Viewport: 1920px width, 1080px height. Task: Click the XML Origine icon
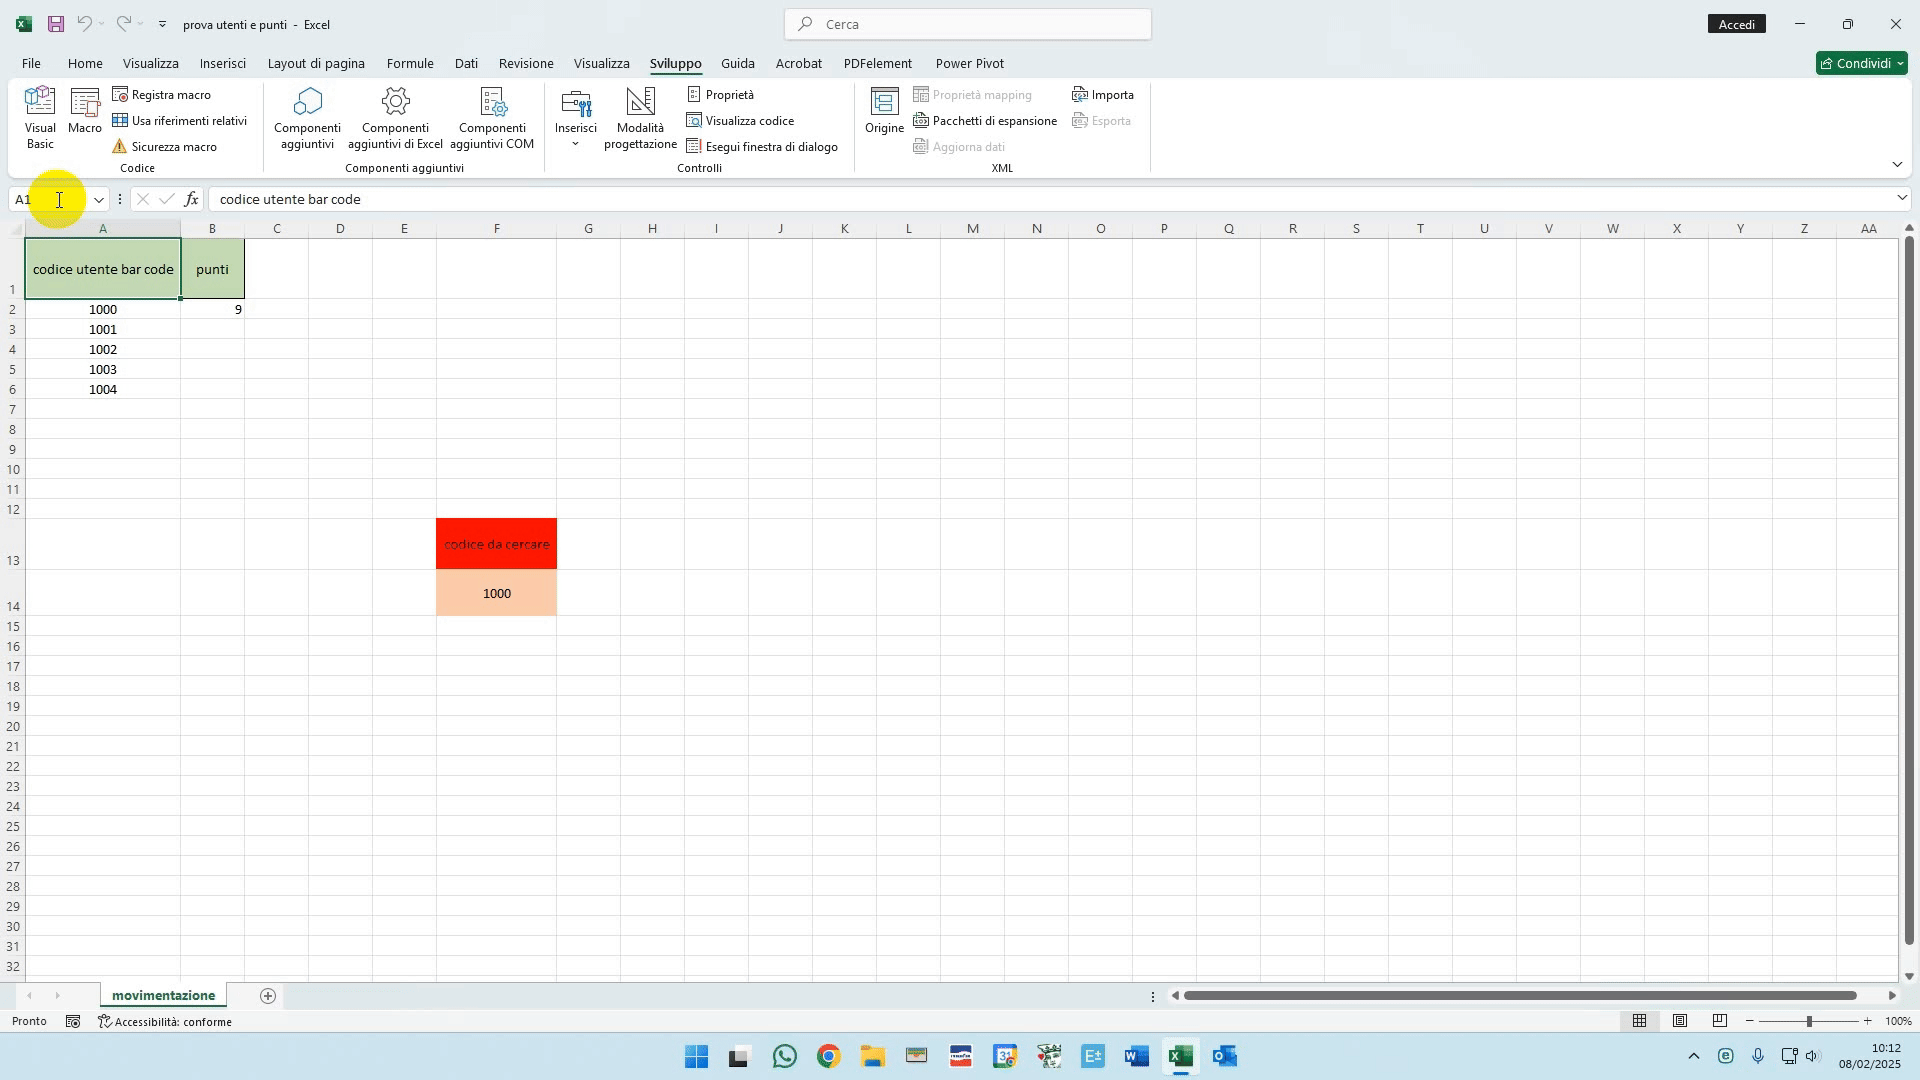(x=884, y=111)
